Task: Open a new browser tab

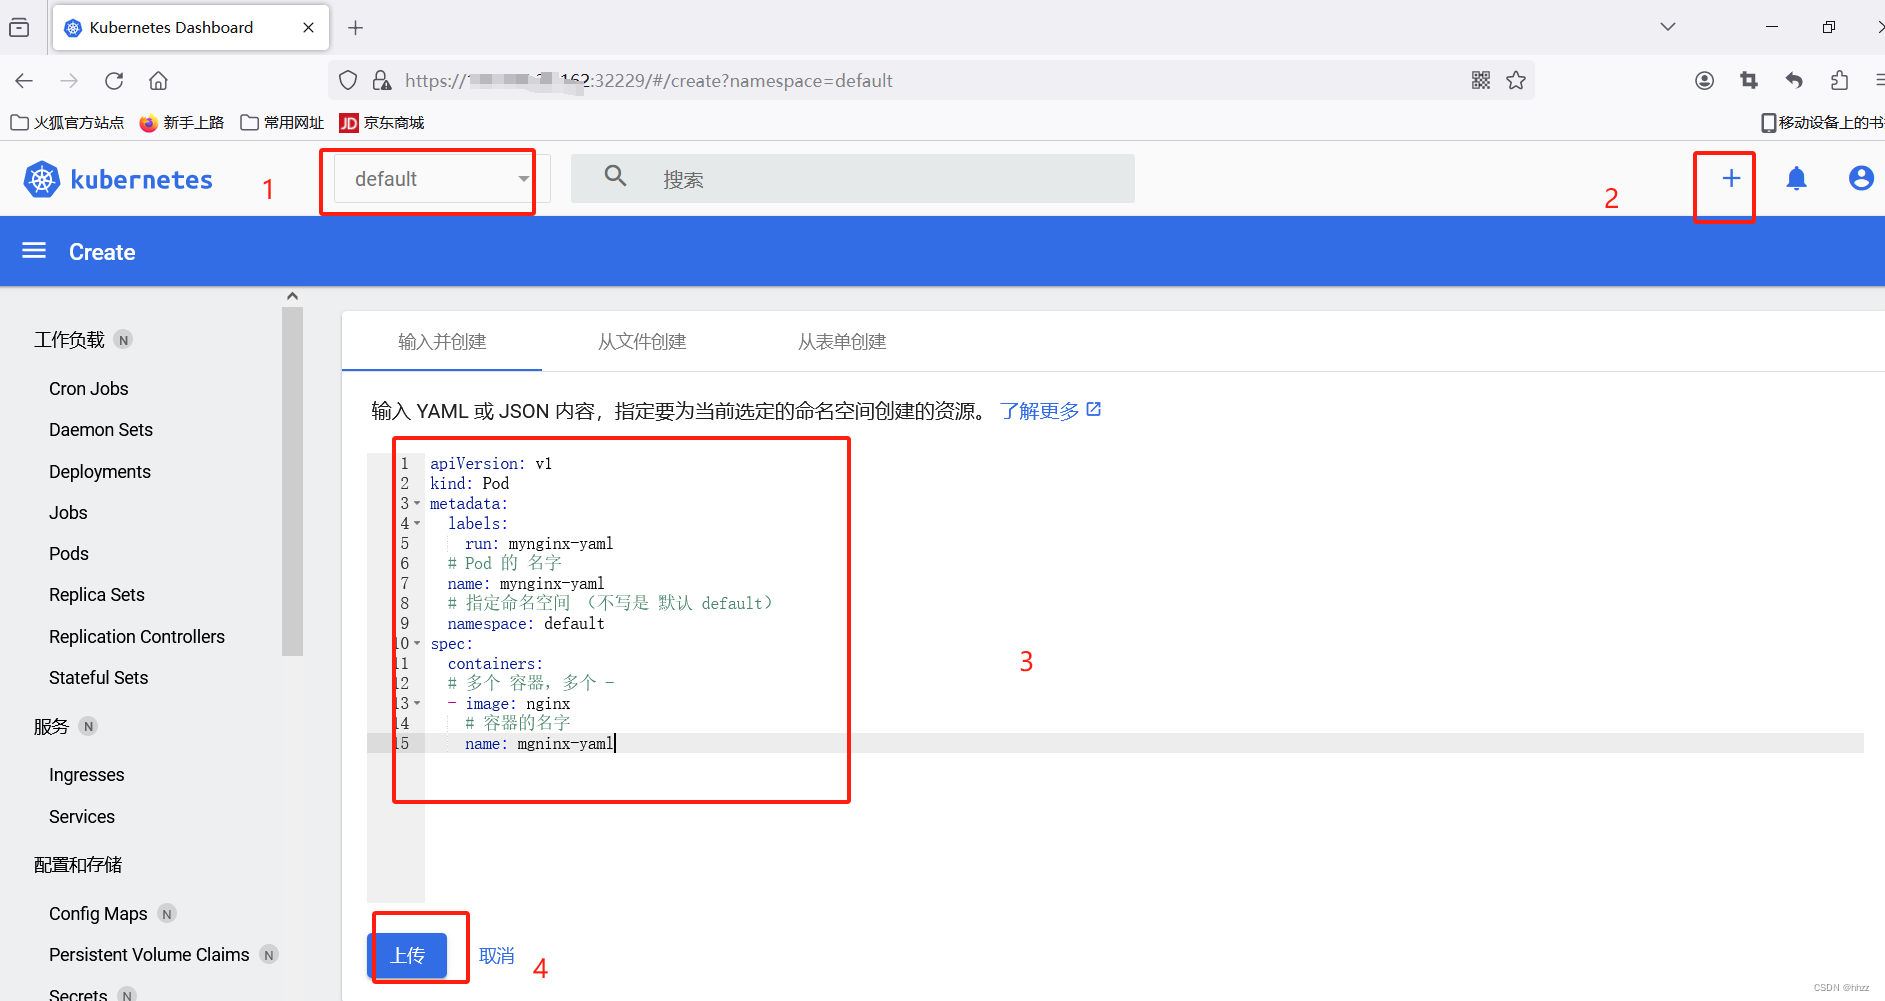Action: (x=355, y=28)
